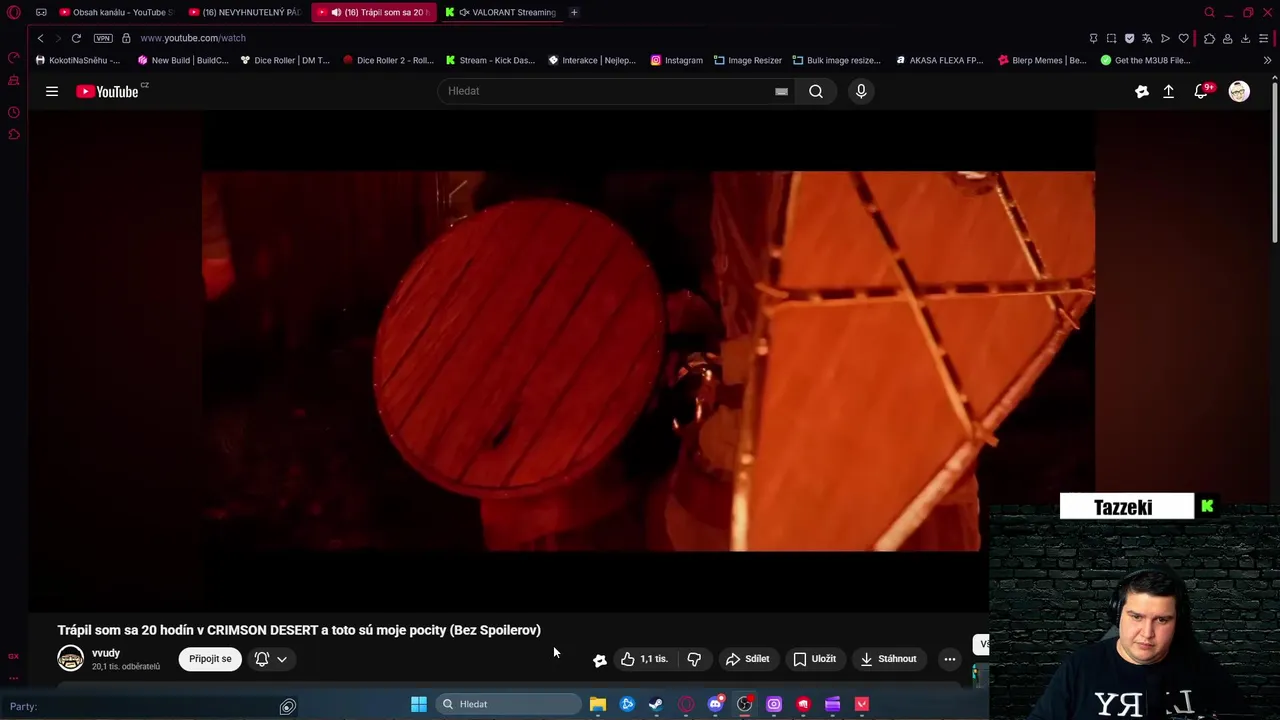Open the Opera GX main menu logo
Viewport: 1280px width, 720px height.
coord(14,12)
